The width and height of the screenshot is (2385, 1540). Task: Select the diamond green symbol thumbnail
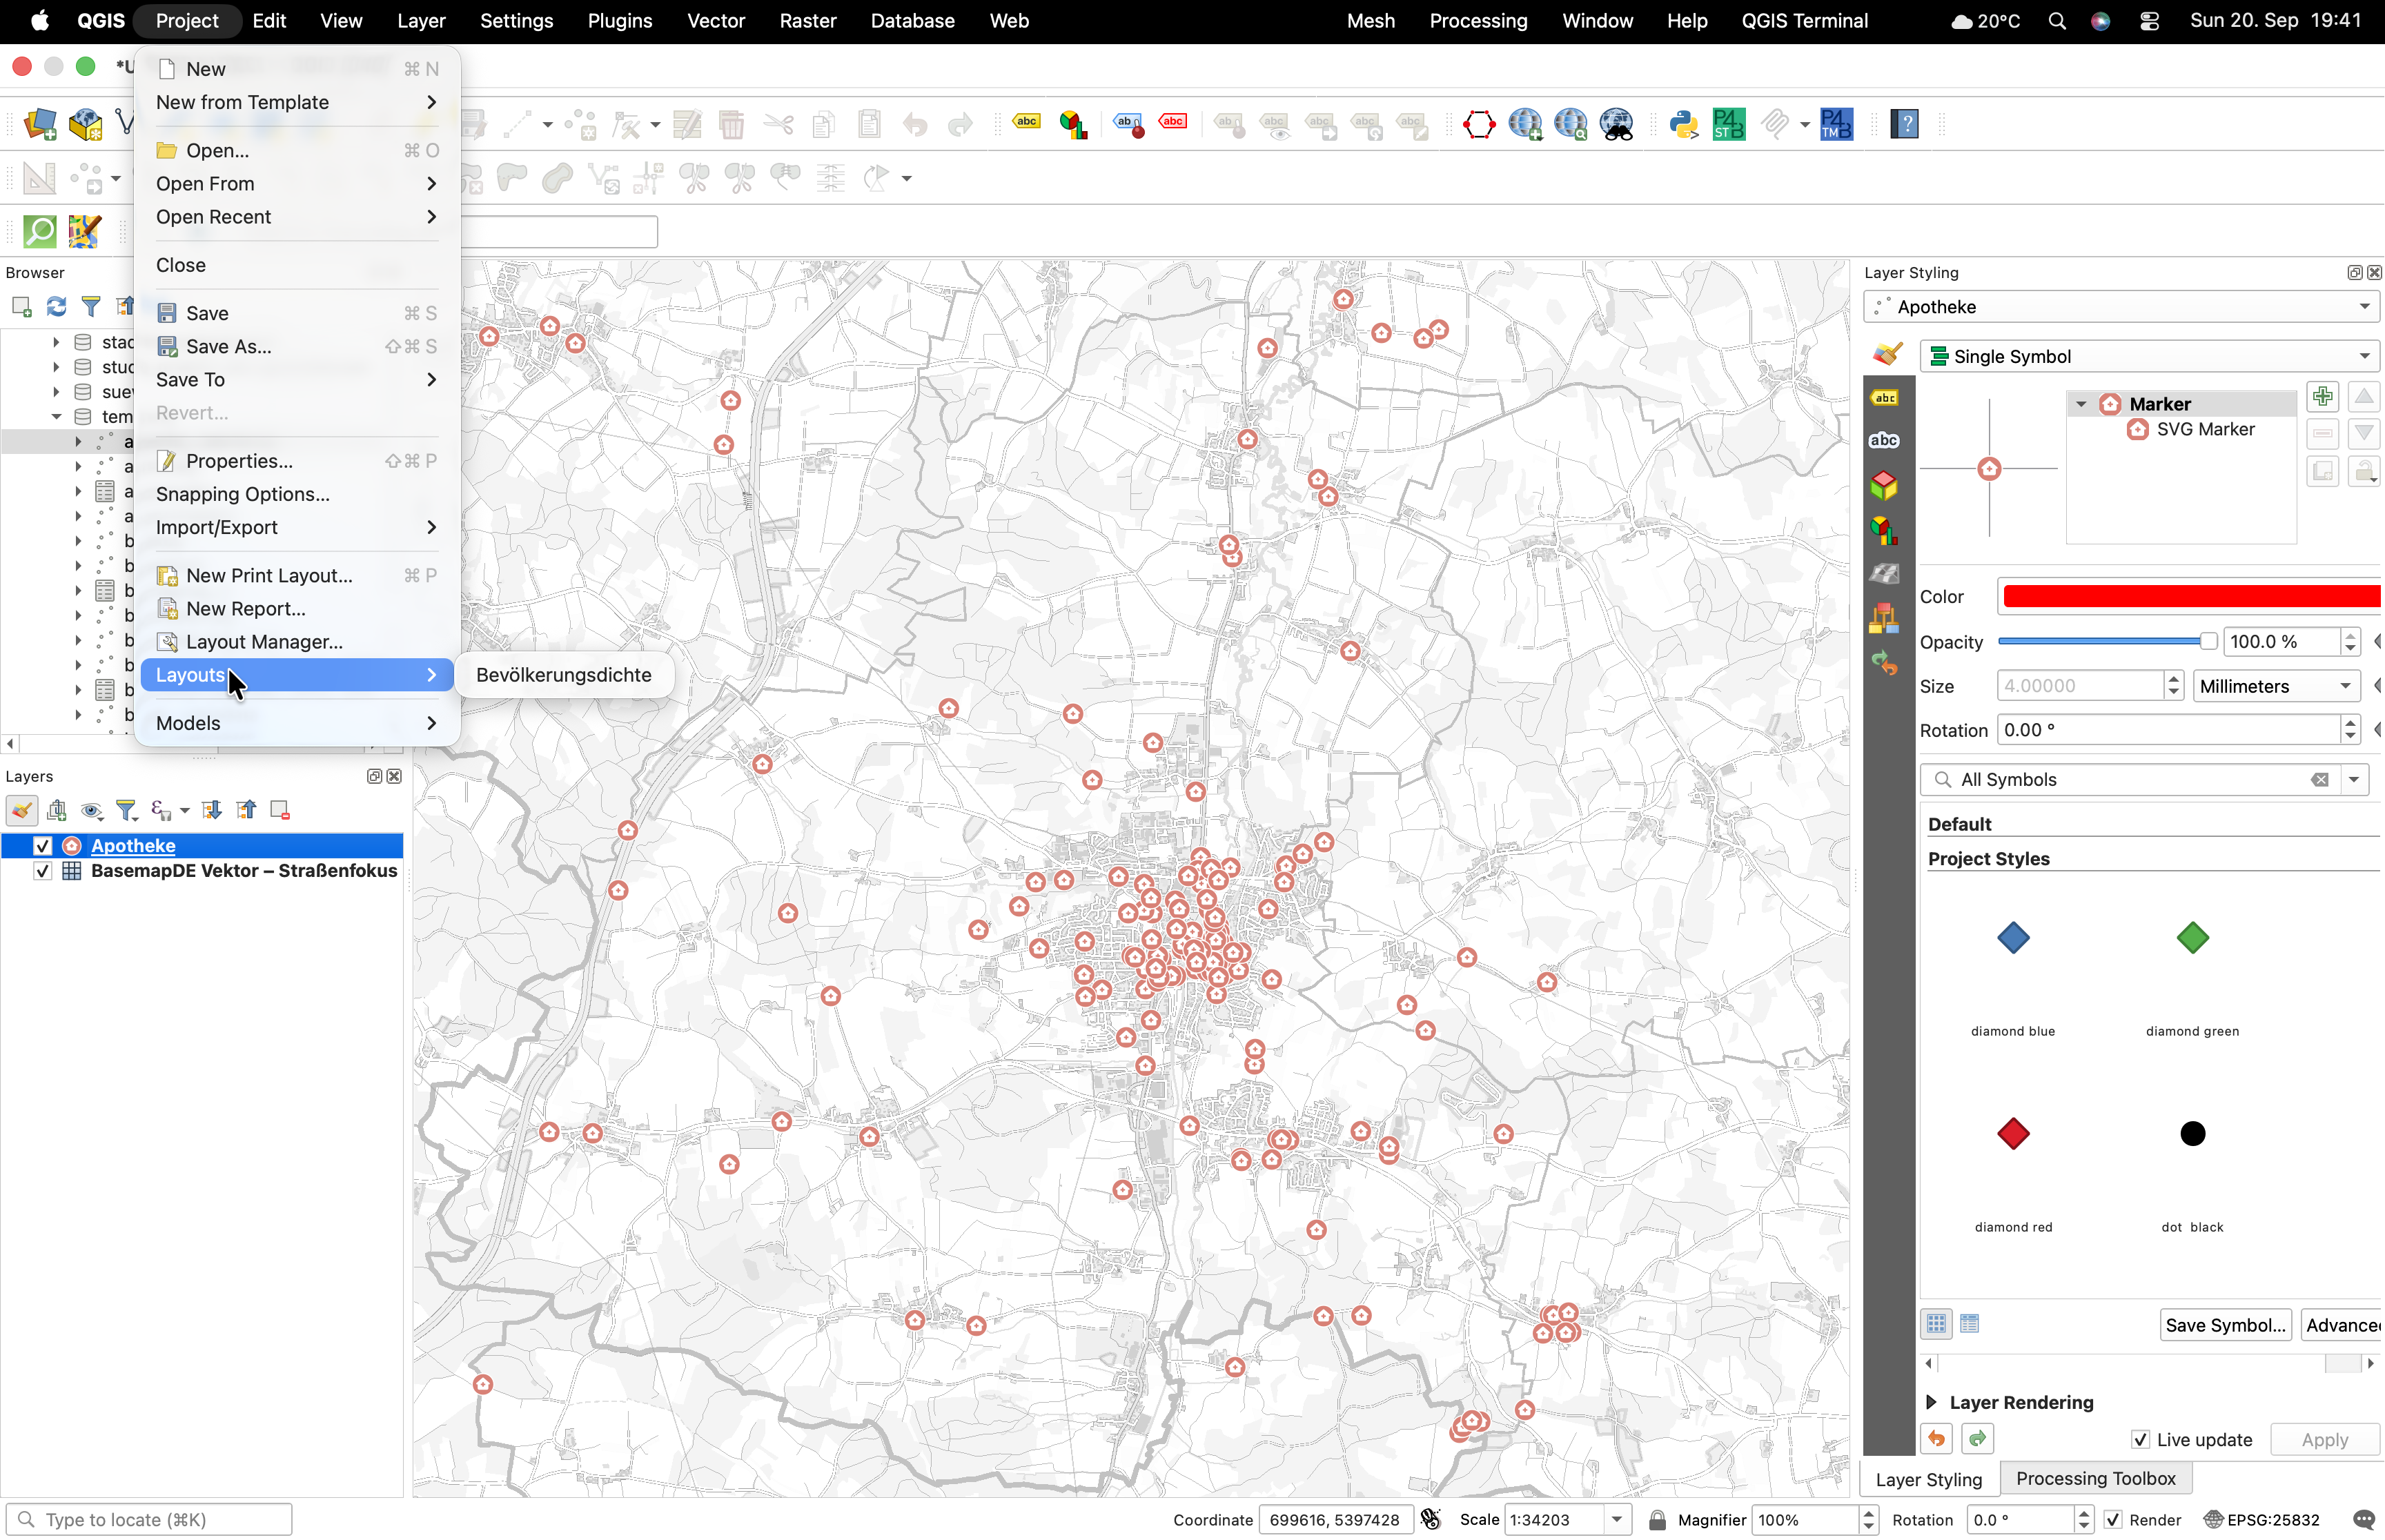(2192, 939)
